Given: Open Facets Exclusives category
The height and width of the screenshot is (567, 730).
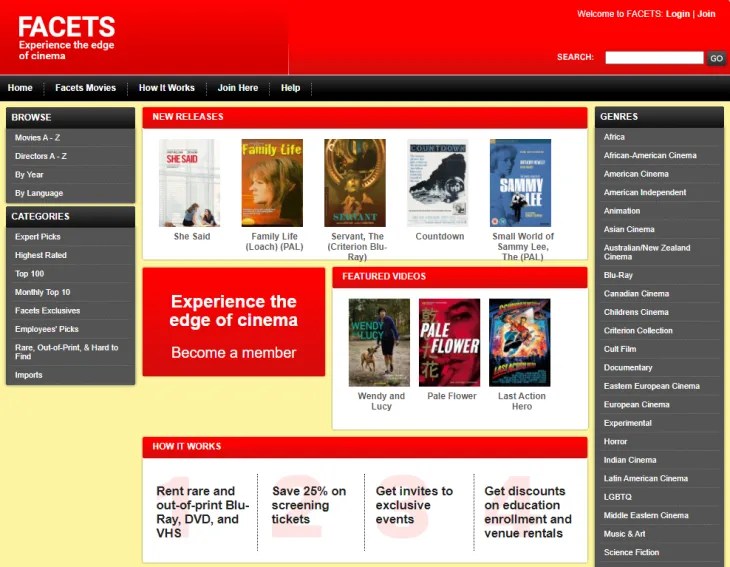Looking at the screenshot, I should pyautogui.click(x=47, y=310).
